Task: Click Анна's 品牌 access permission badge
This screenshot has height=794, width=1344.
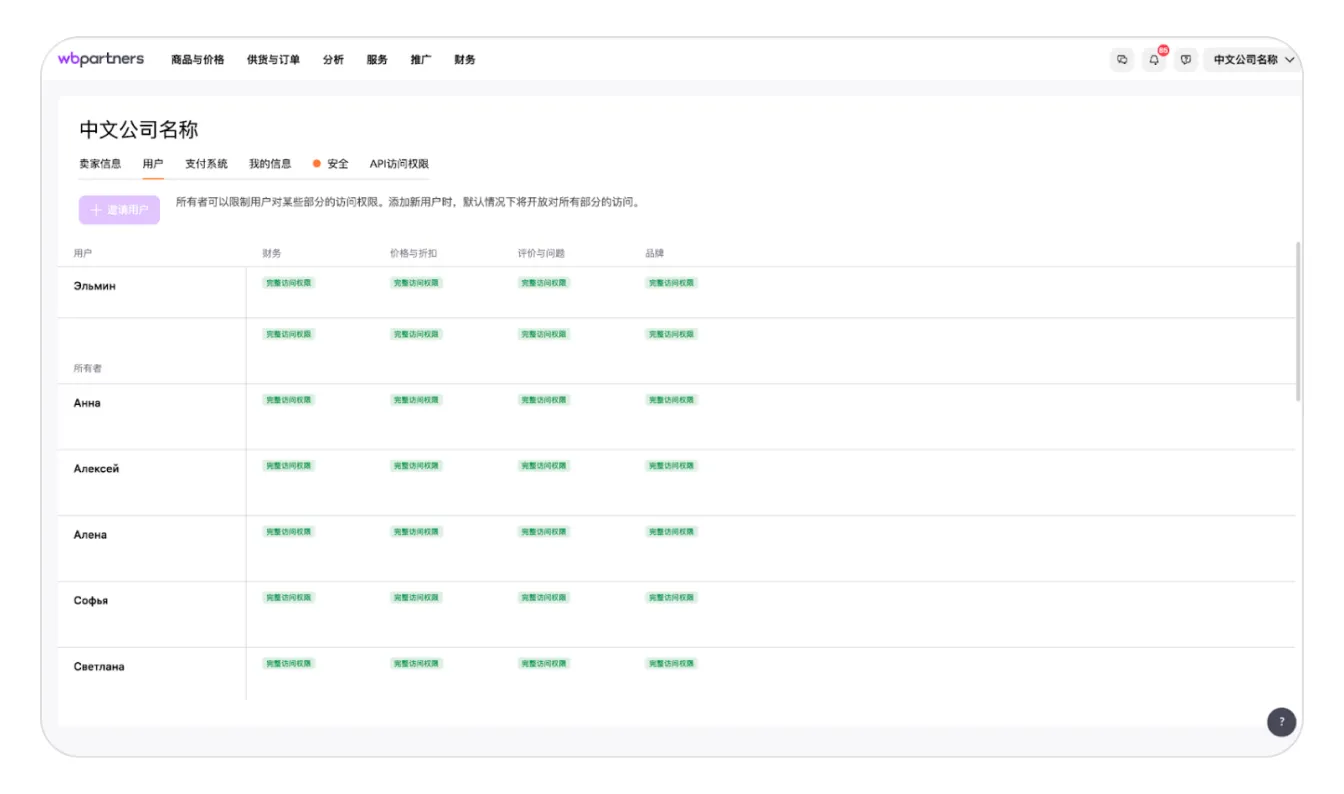Action: [671, 400]
